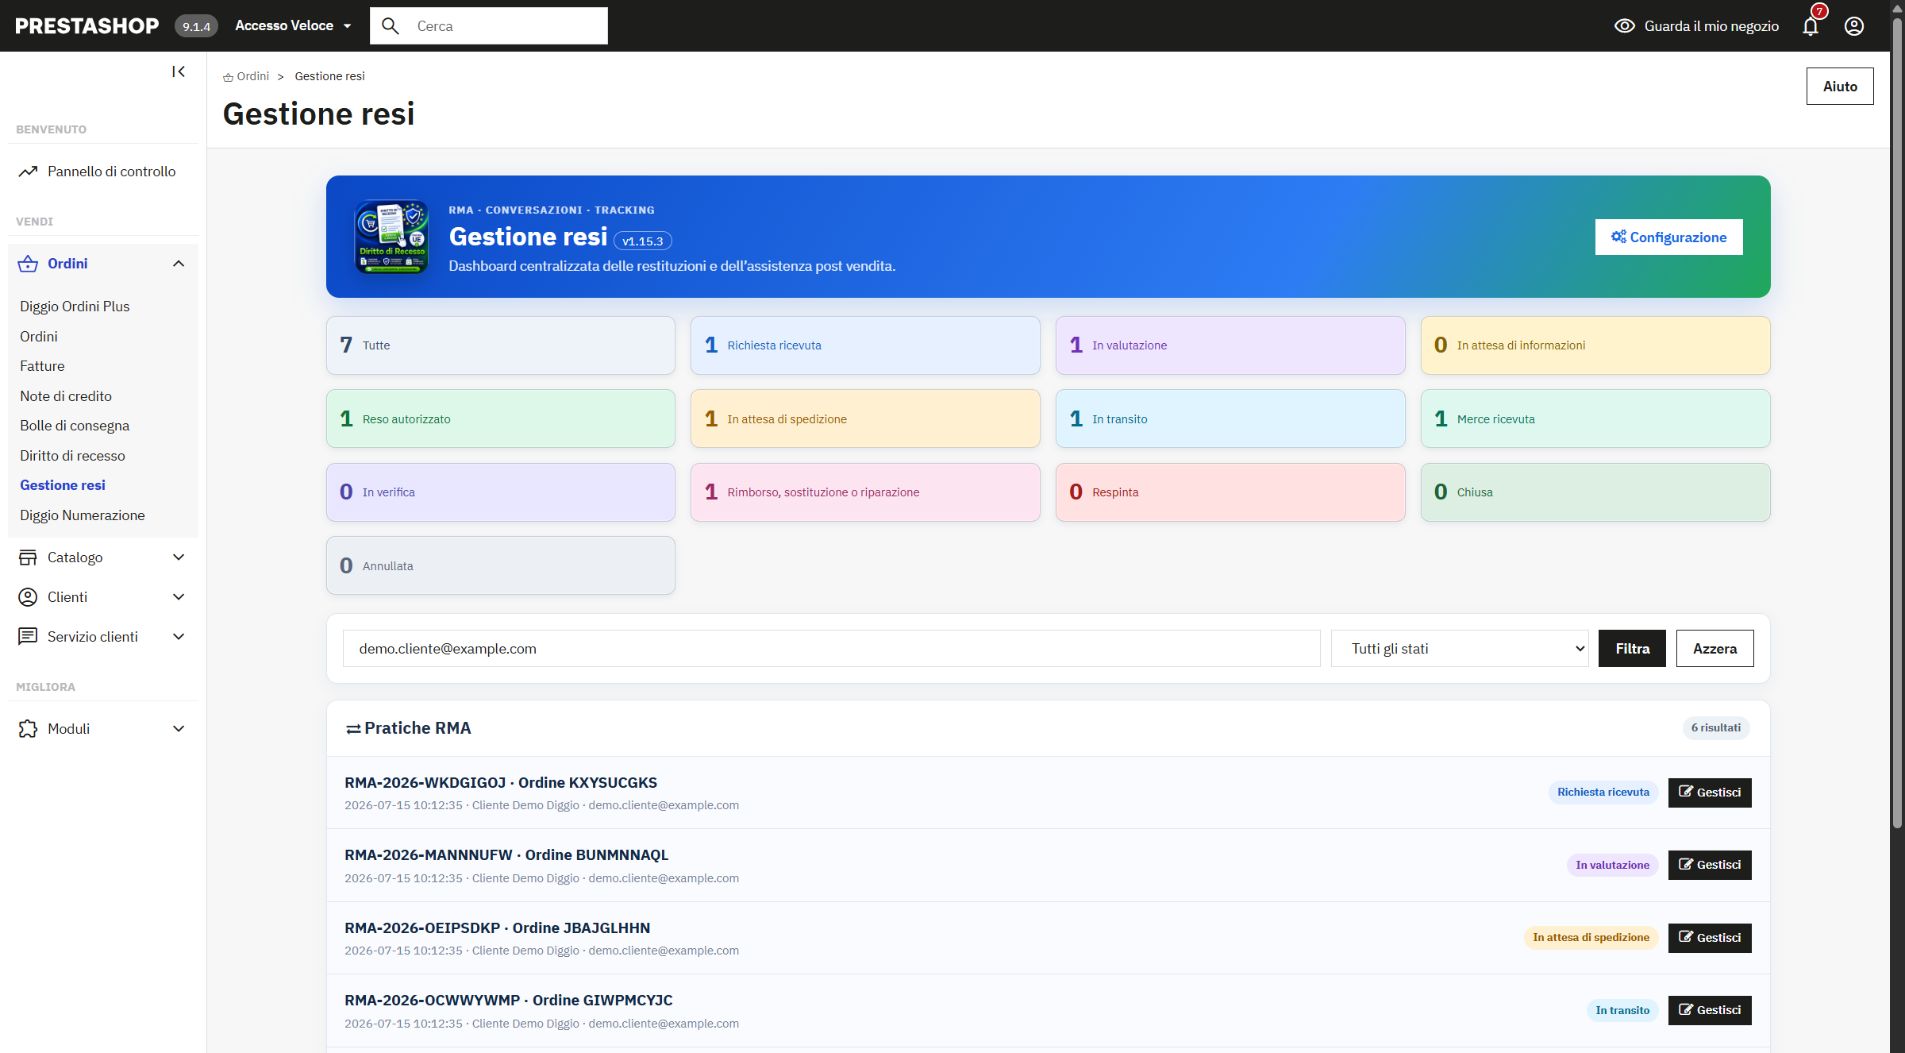Viewport: 1905px width, 1053px height.
Task: Collapse the sidebar with the arrow icon
Action: point(178,71)
